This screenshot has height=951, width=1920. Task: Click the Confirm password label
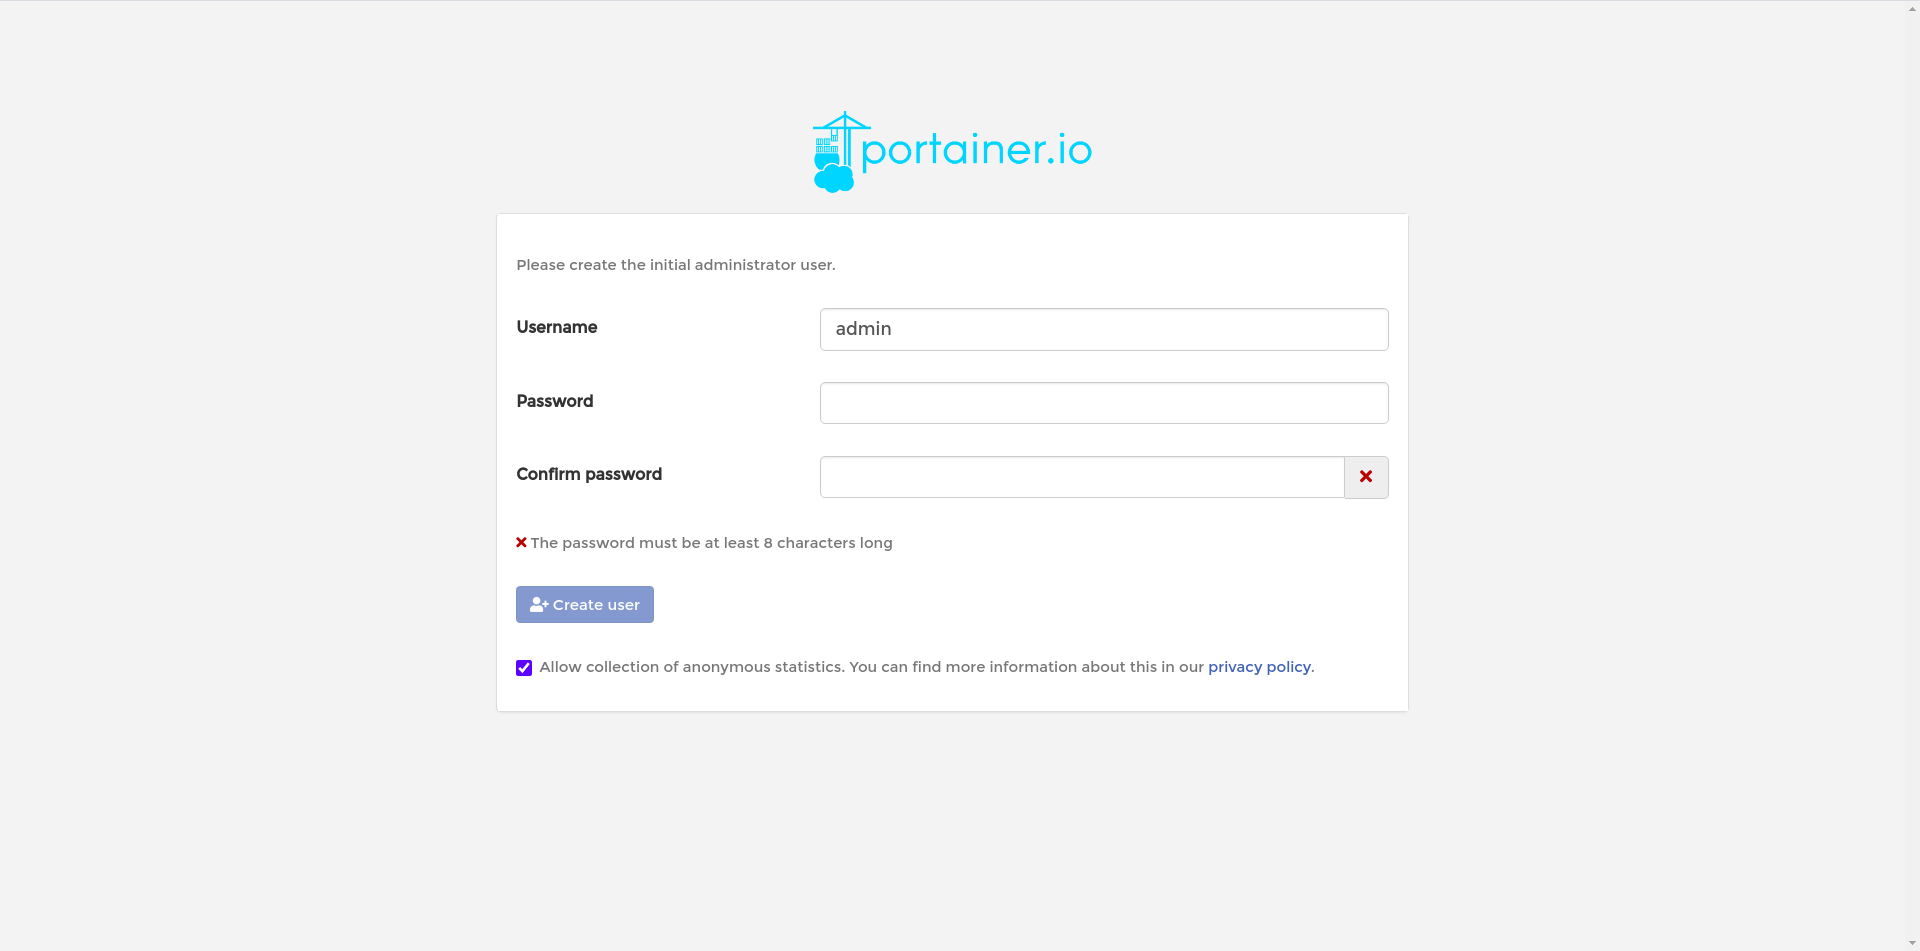click(x=589, y=474)
